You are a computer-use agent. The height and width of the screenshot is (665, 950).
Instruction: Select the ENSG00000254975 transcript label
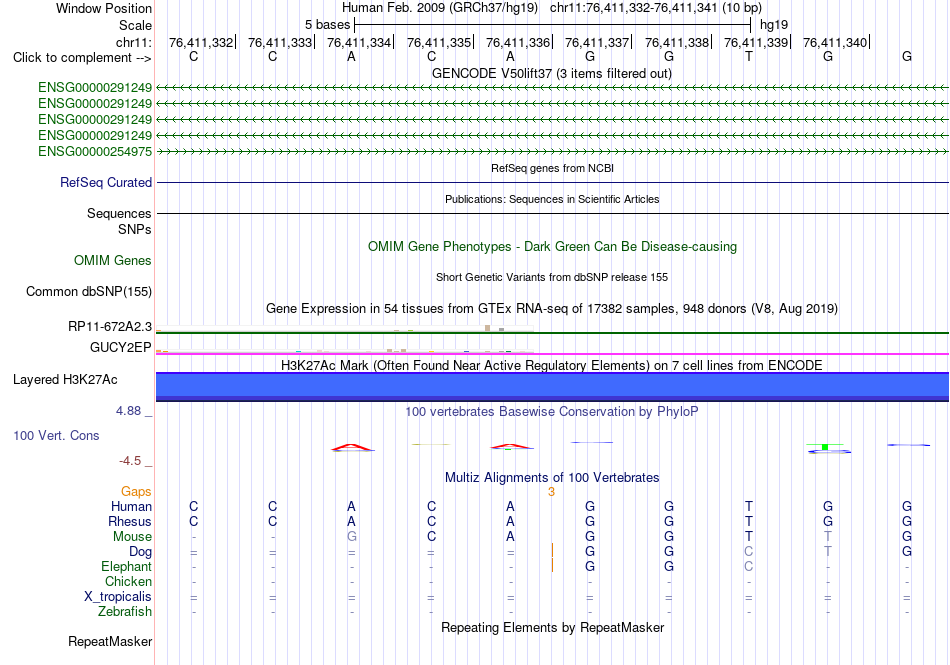point(95,151)
